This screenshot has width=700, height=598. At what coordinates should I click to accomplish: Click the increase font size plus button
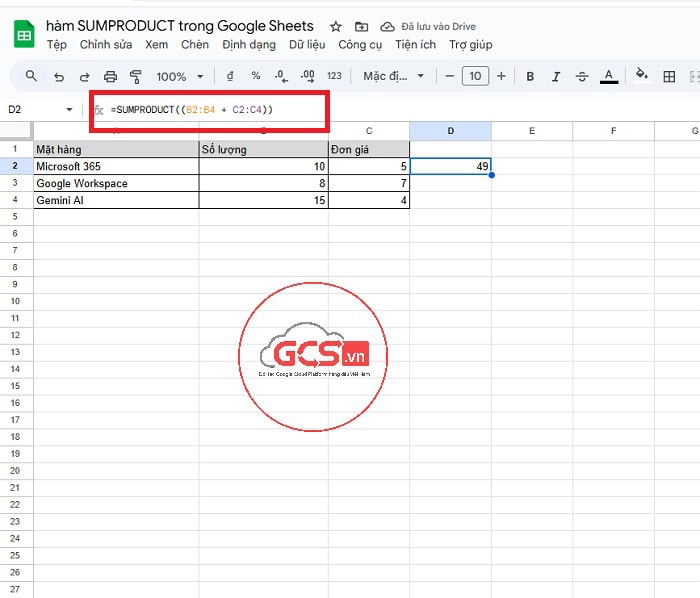point(501,76)
